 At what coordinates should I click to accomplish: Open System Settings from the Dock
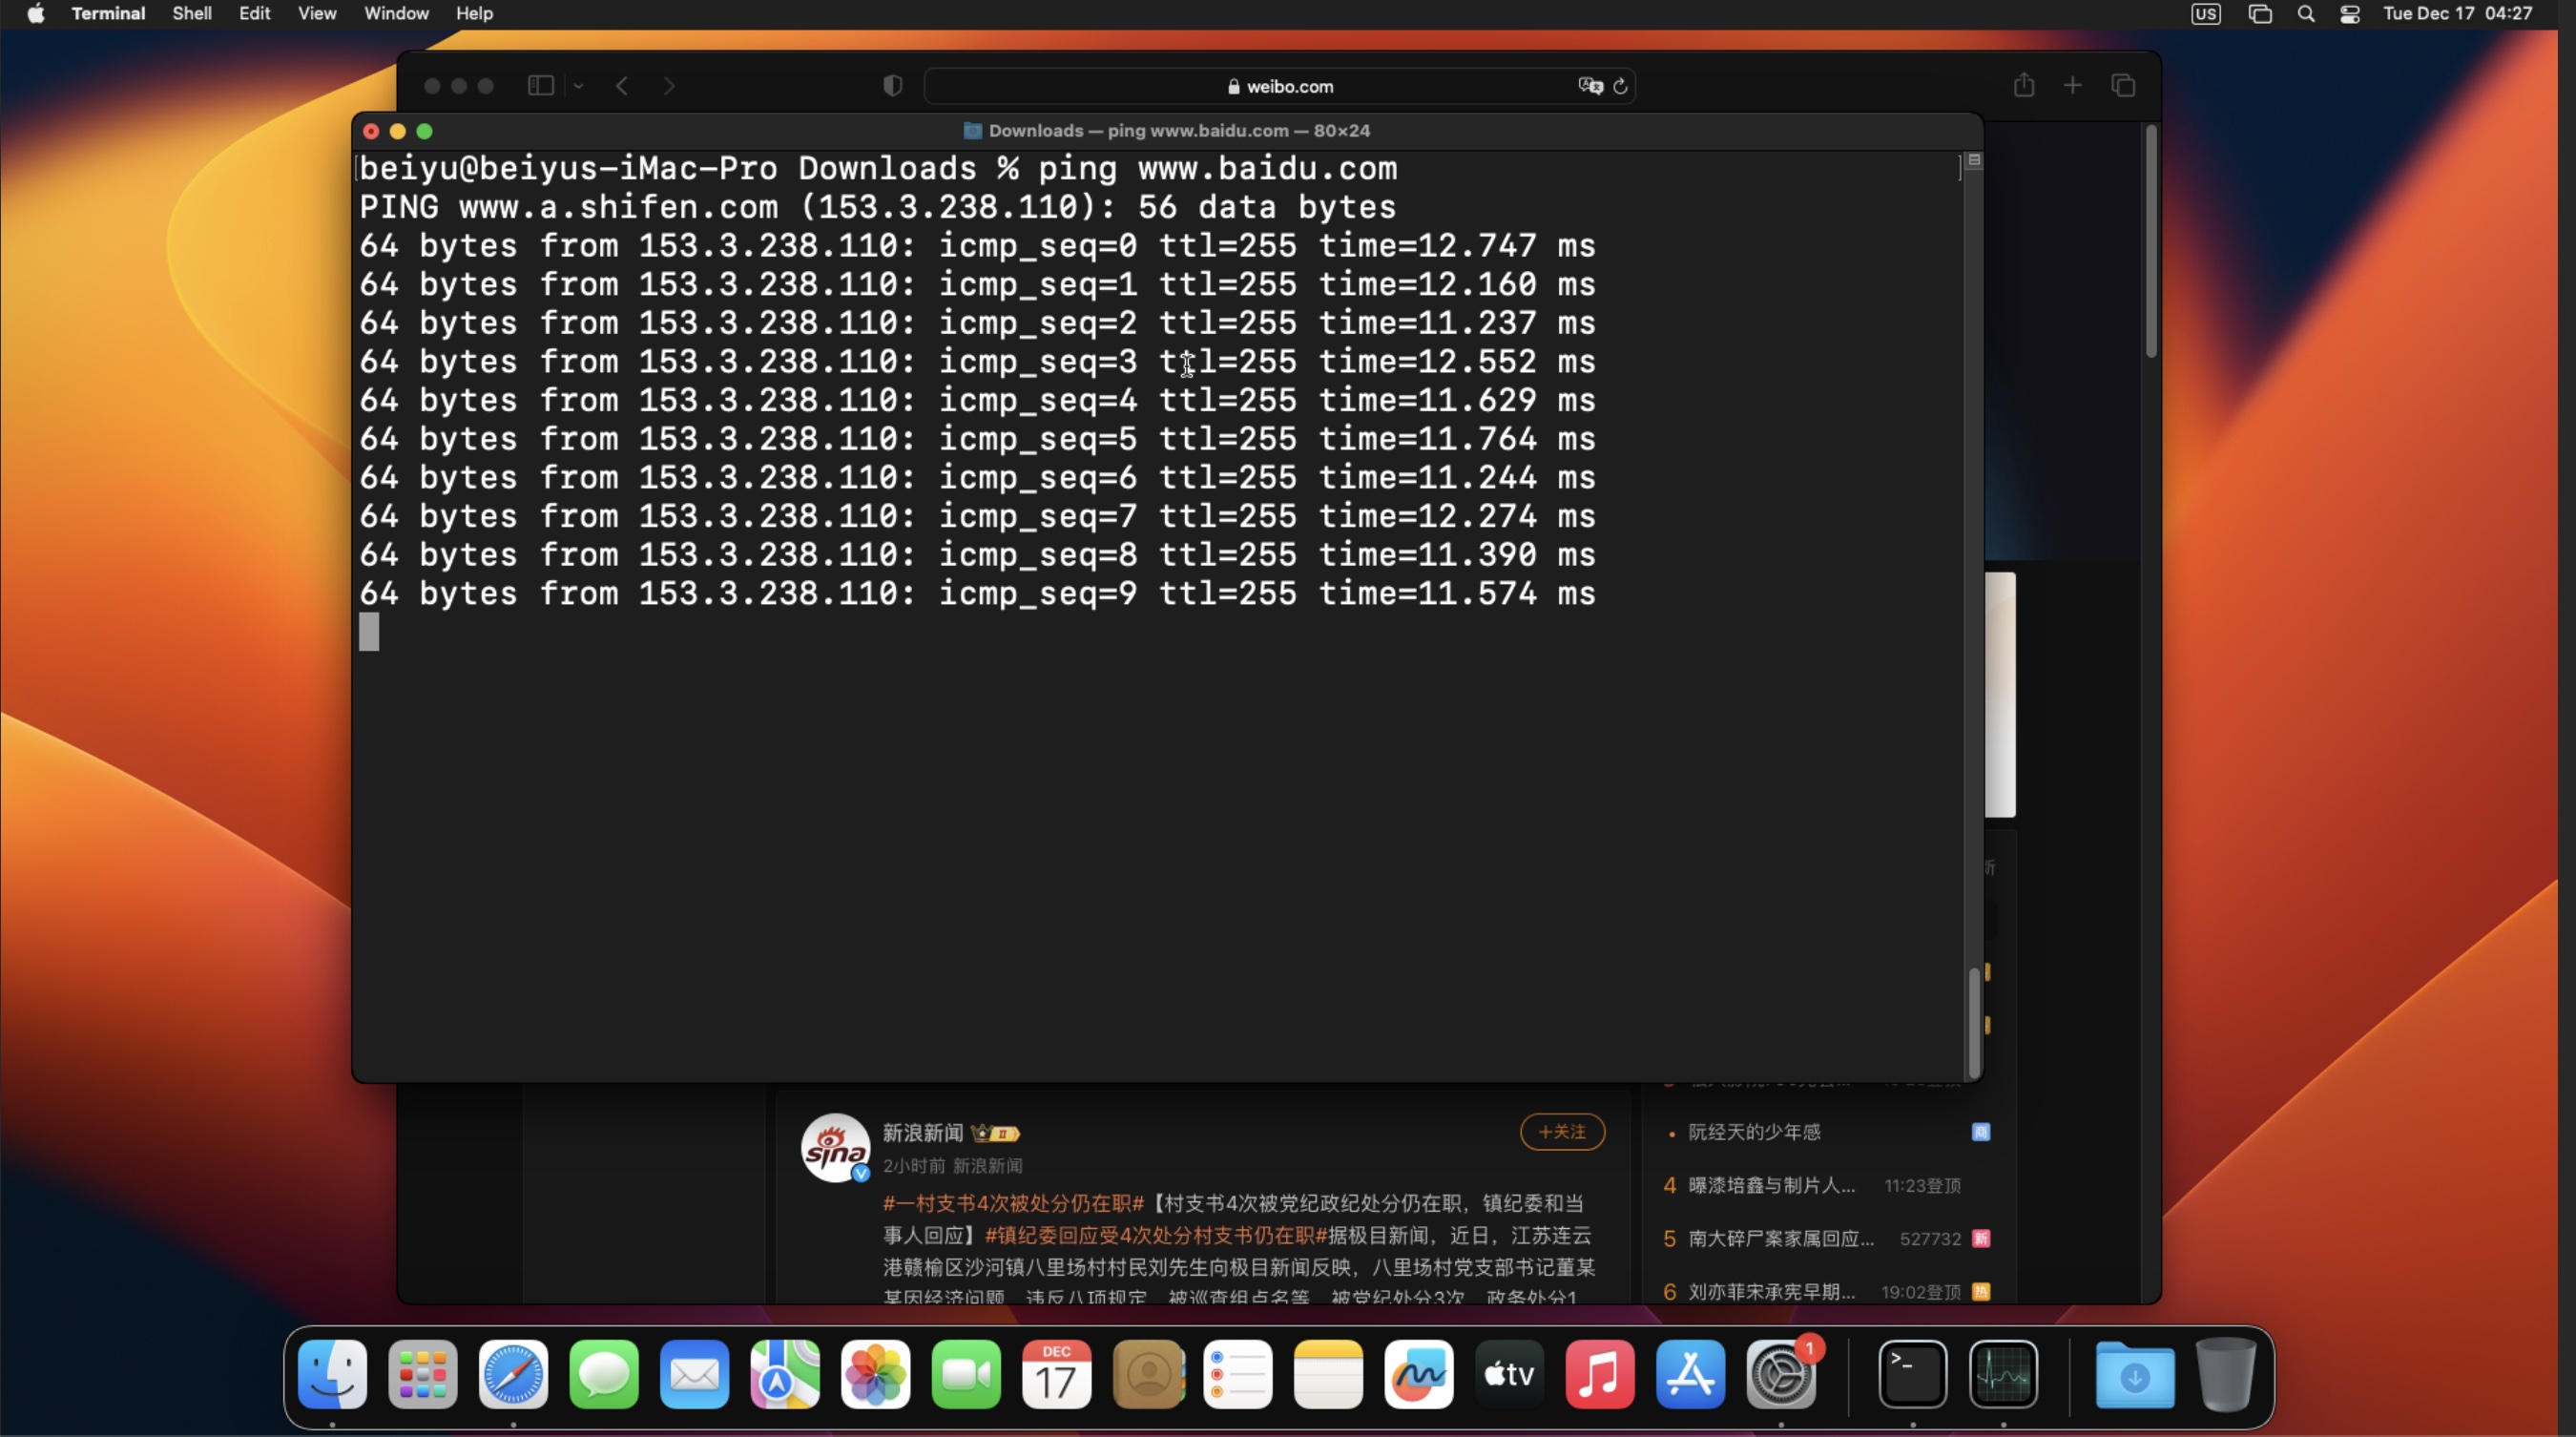pos(1781,1374)
